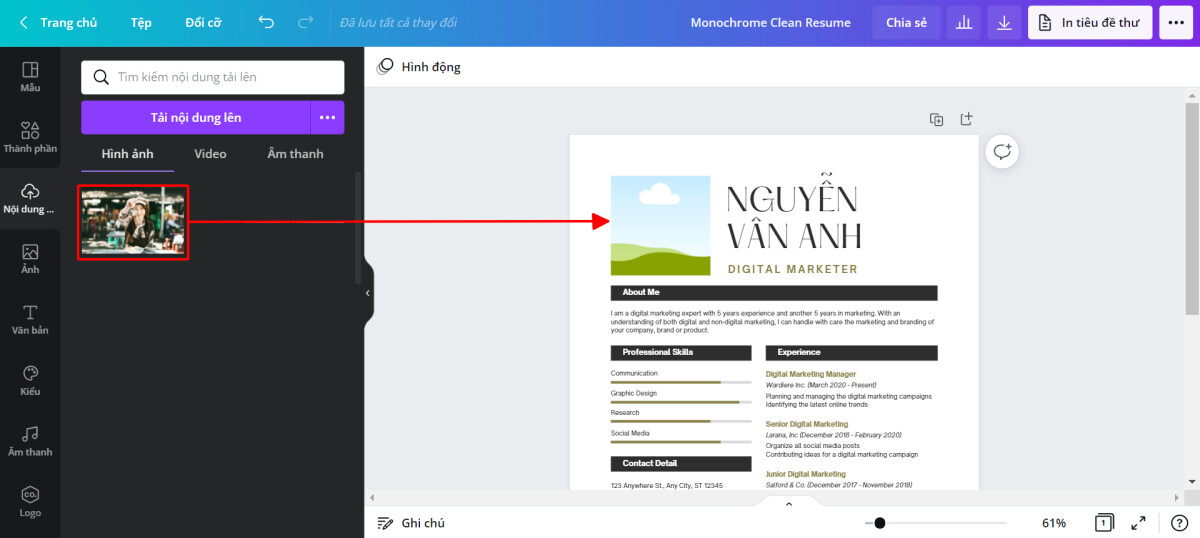Image resolution: width=1200 pixels, height=538 pixels.
Task: Open the Kiểu styles panel
Action: click(x=30, y=380)
